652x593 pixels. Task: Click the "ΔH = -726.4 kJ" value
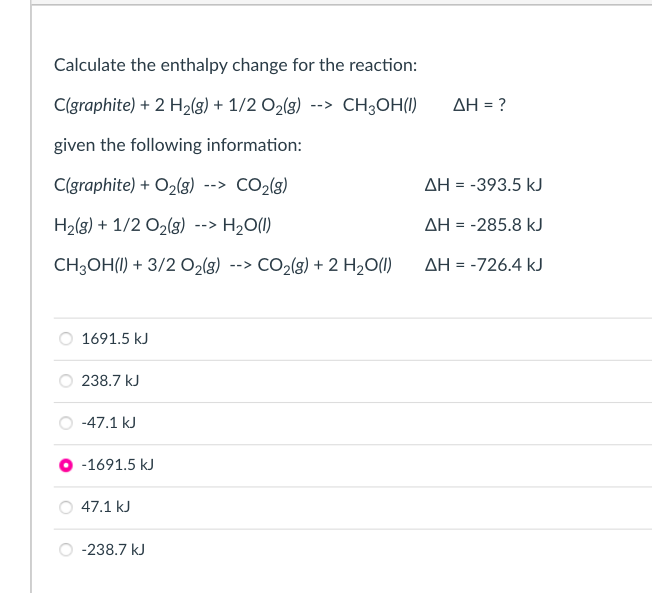click(484, 264)
